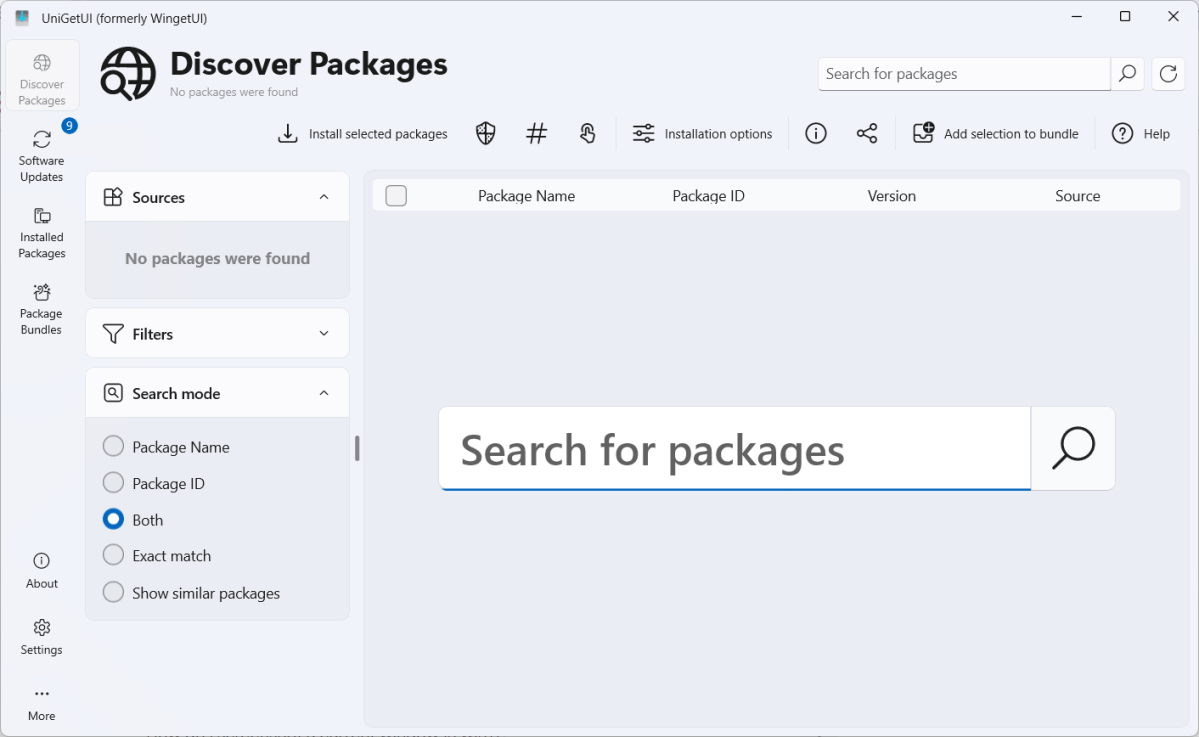1199x737 pixels.
Task: Click the package details info icon
Action: pyautogui.click(x=816, y=134)
